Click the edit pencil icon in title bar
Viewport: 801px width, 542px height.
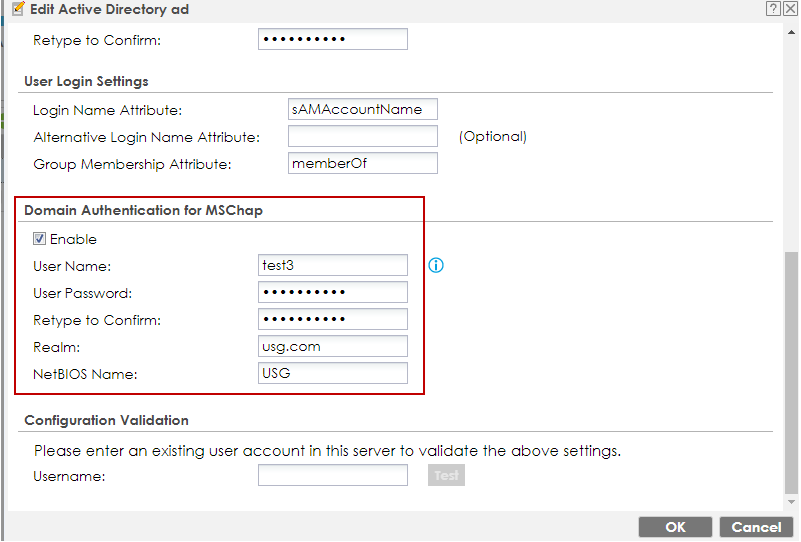pos(17,9)
